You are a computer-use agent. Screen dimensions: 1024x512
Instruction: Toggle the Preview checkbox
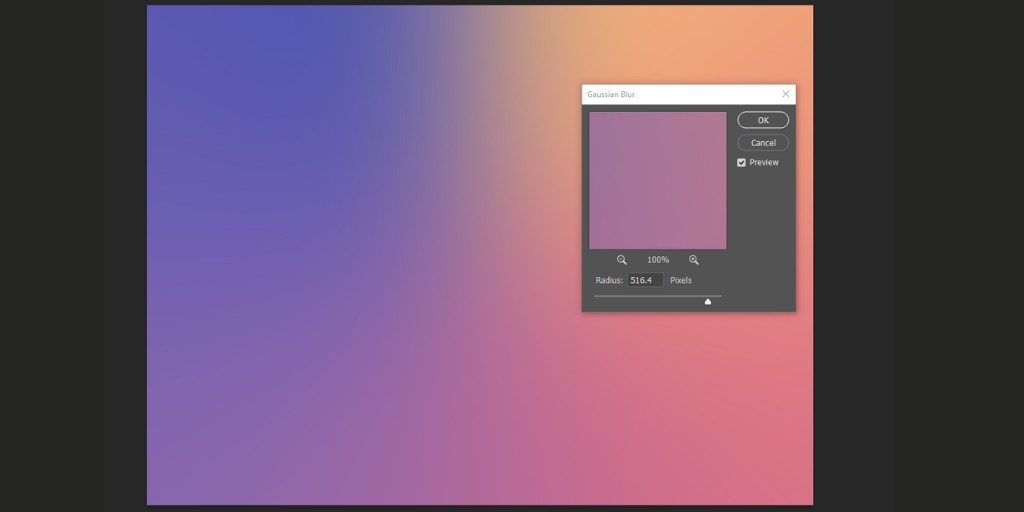click(741, 163)
